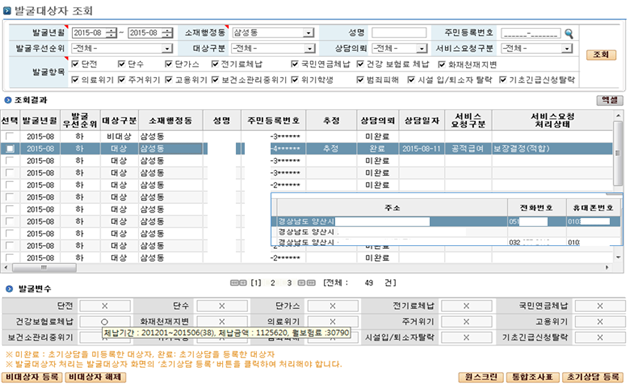Click 보장결정(적합) cell in selected row

(553, 149)
